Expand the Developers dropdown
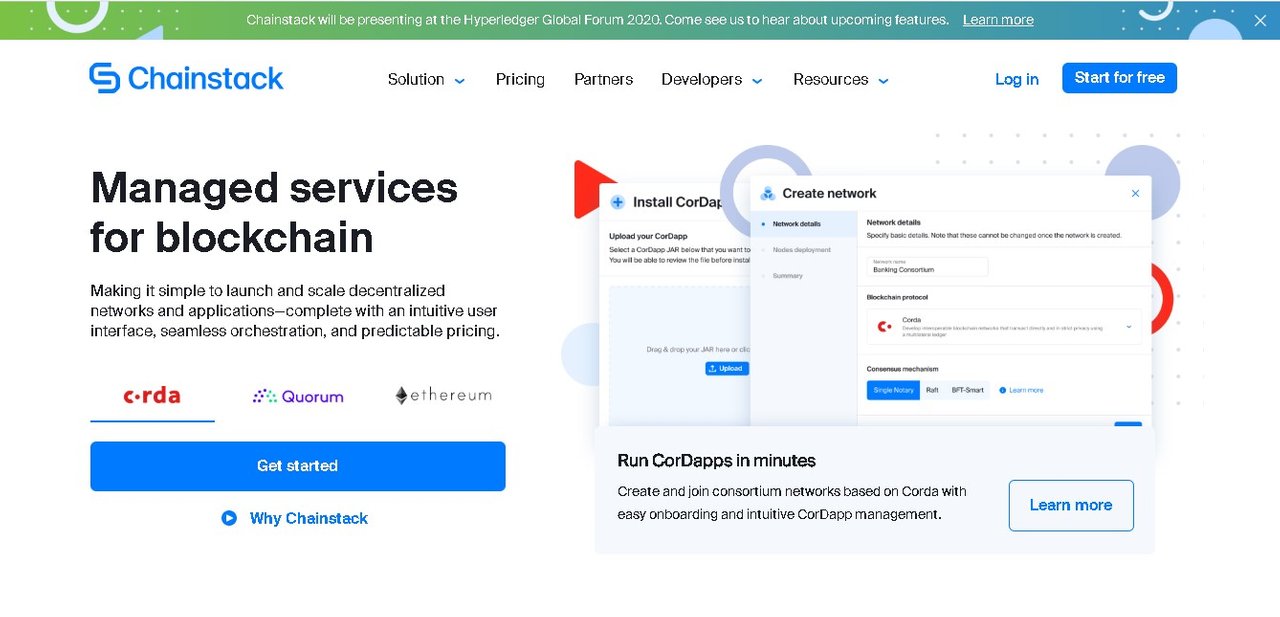This screenshot has height=617, width=1280. click(711, 79)
